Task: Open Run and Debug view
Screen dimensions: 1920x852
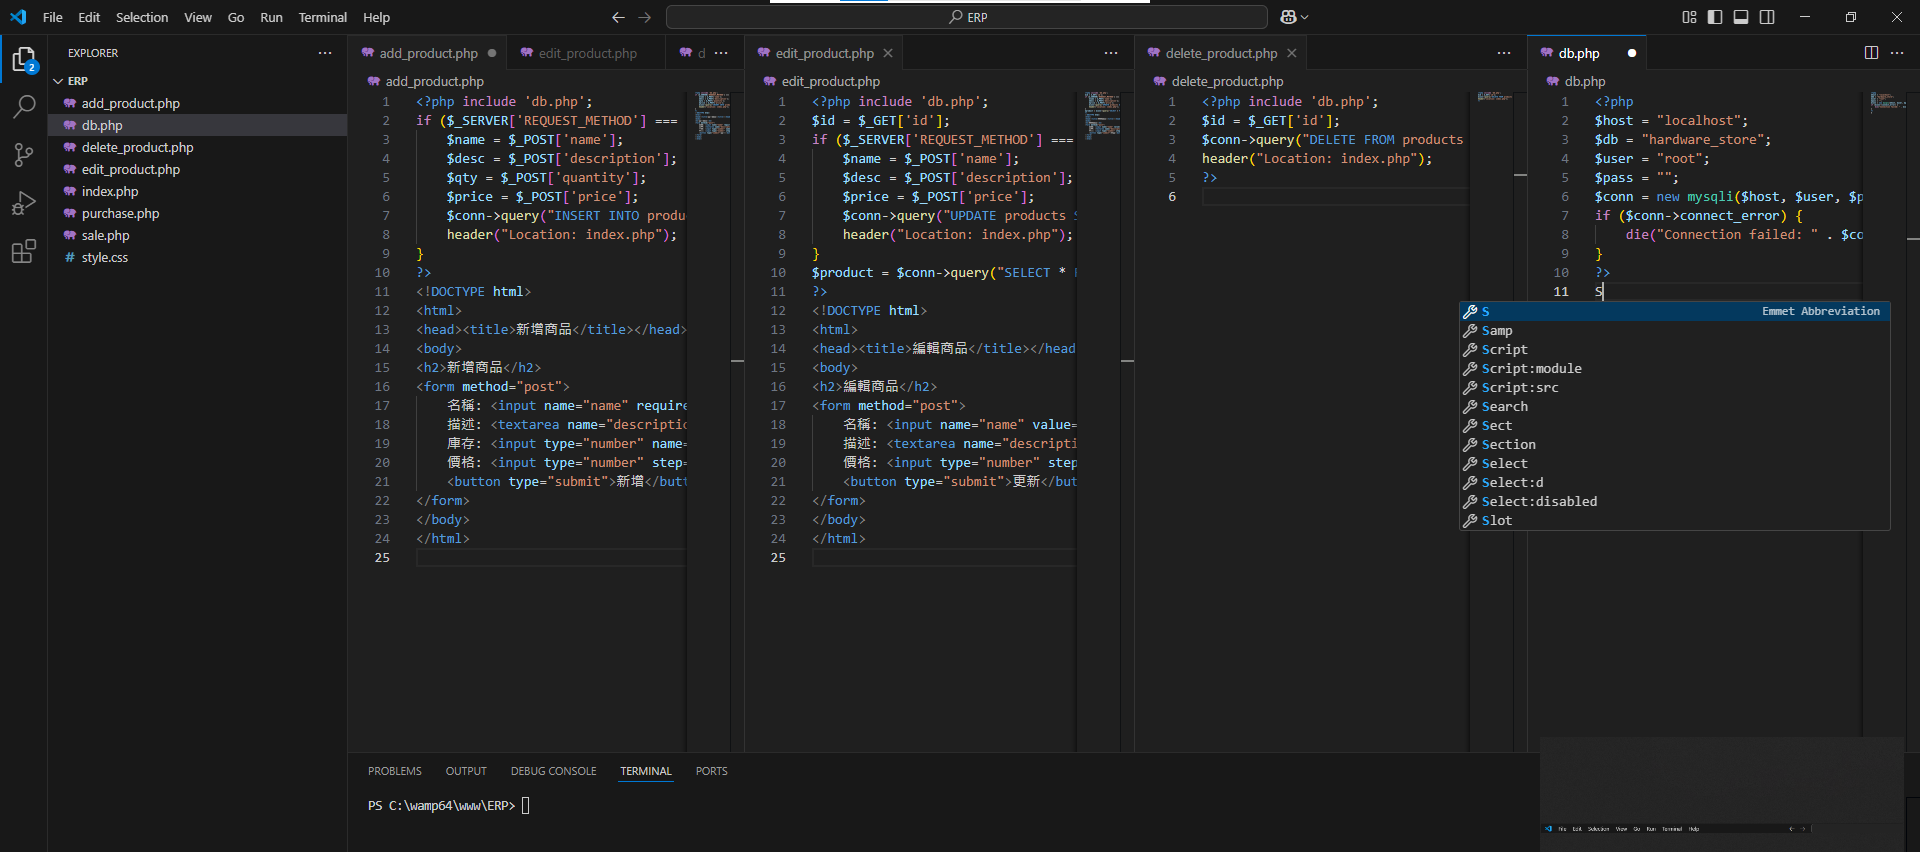Action: 24,203
